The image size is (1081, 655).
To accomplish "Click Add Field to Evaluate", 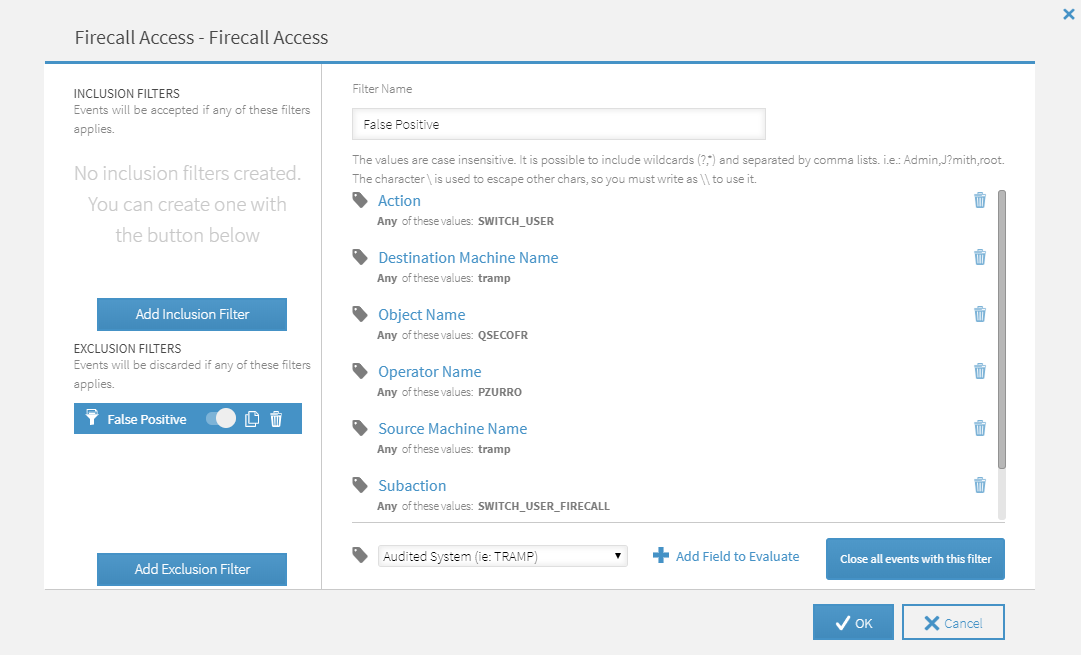I will (x=726, y=556).
